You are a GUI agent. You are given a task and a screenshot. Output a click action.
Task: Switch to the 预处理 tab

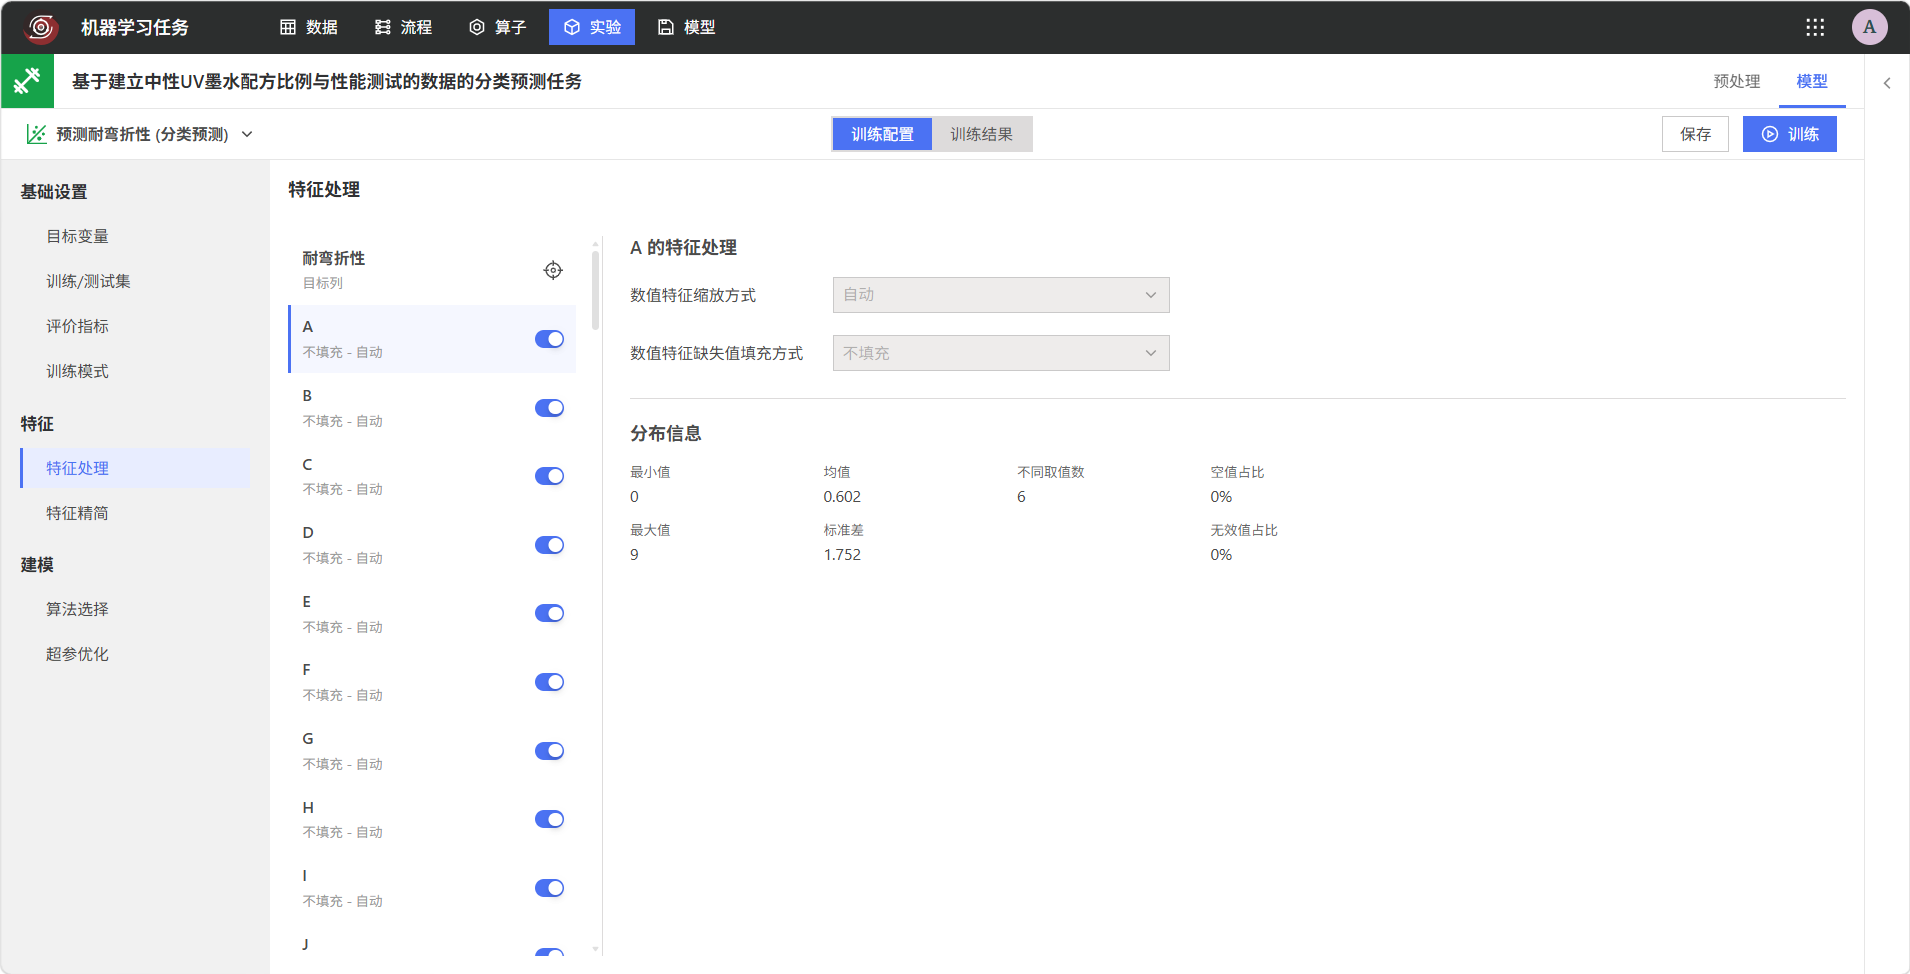point(1736,81)
